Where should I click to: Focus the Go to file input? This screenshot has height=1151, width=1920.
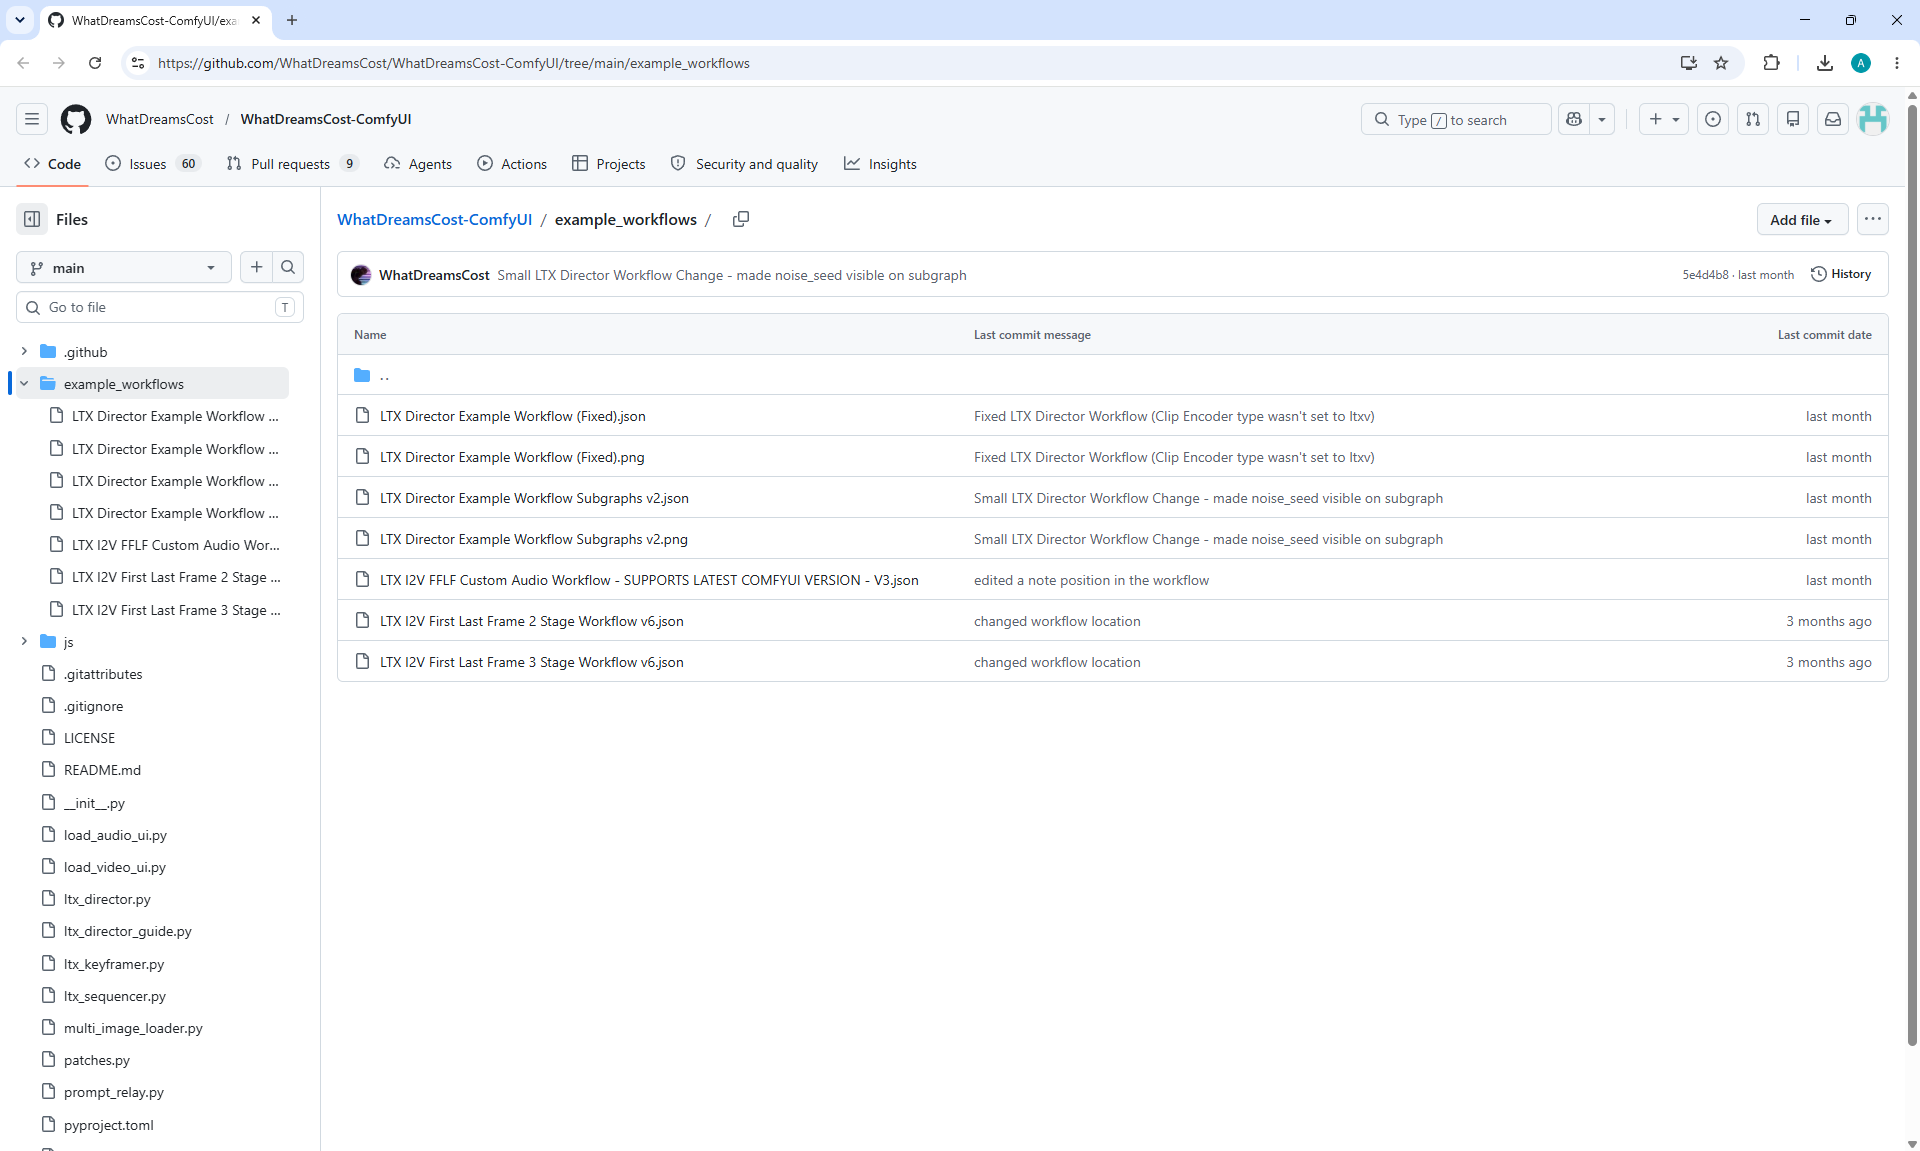pyautogui.click(x=160, y=307)
